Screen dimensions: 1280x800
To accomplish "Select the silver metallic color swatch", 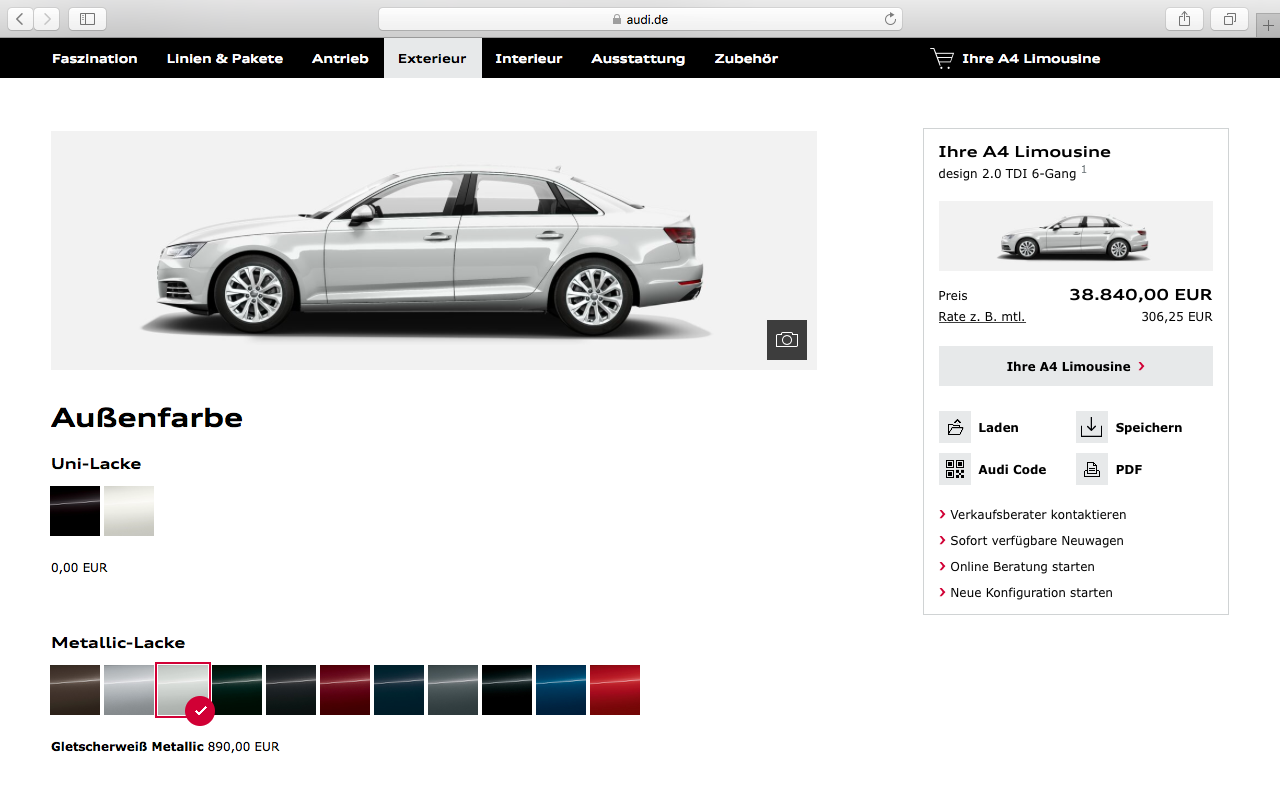I will click(x=129, y=690).
